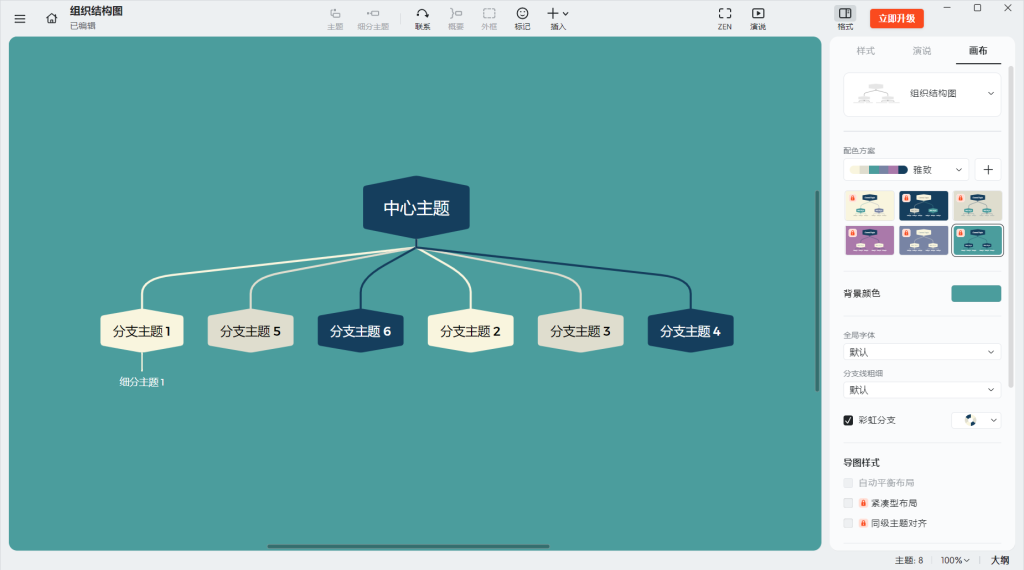Toggle the 紧凑型布局 checkbox
Viewport: 1024px width, 570px height.
tap(848, 503)
